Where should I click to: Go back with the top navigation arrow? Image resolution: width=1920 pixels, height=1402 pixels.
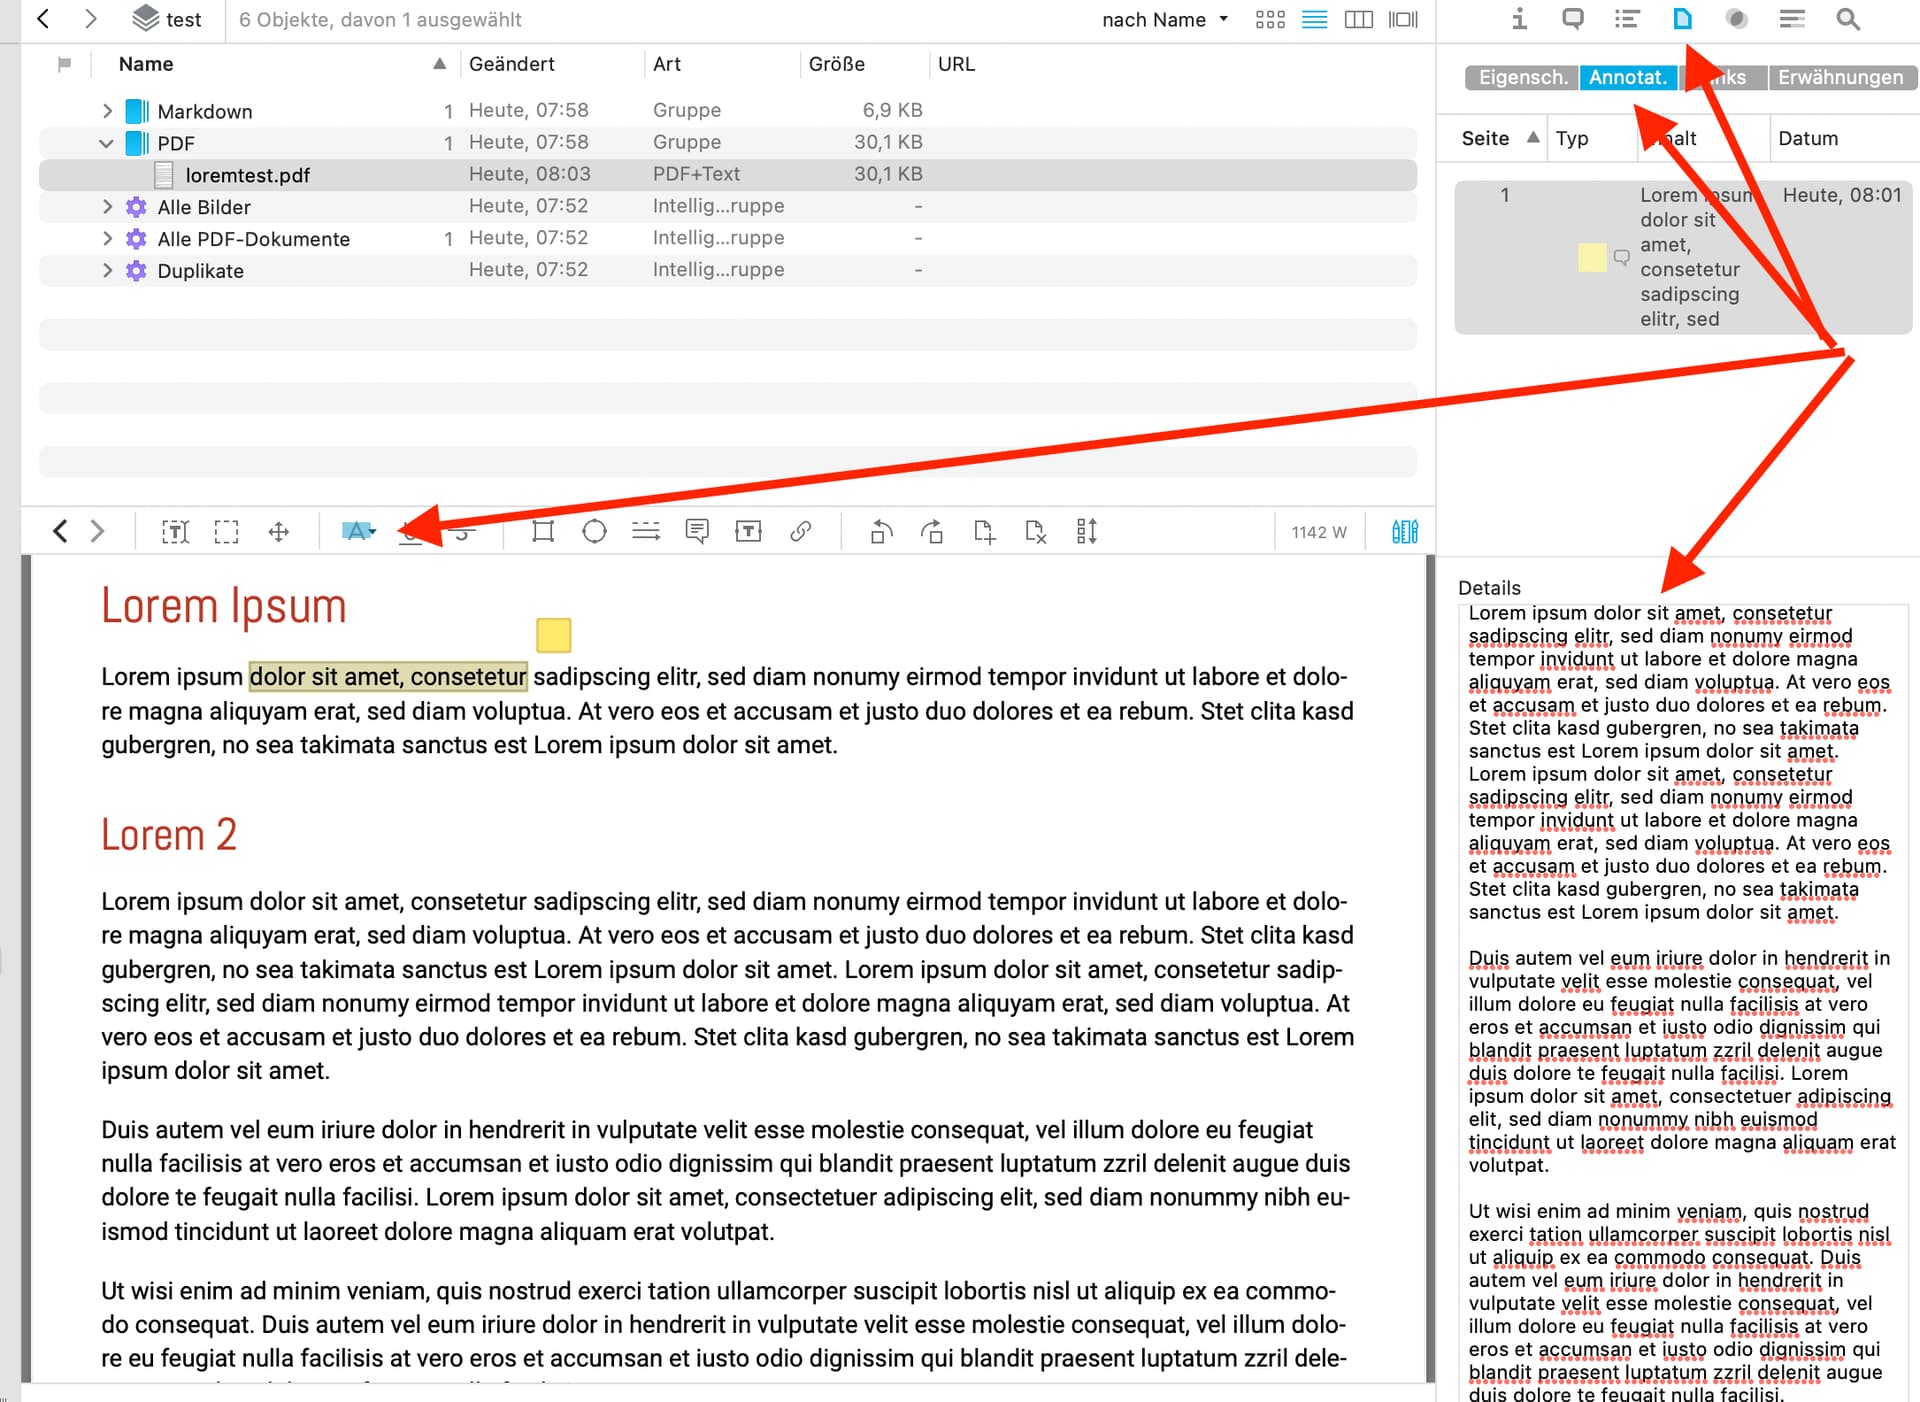click(43, 19)
